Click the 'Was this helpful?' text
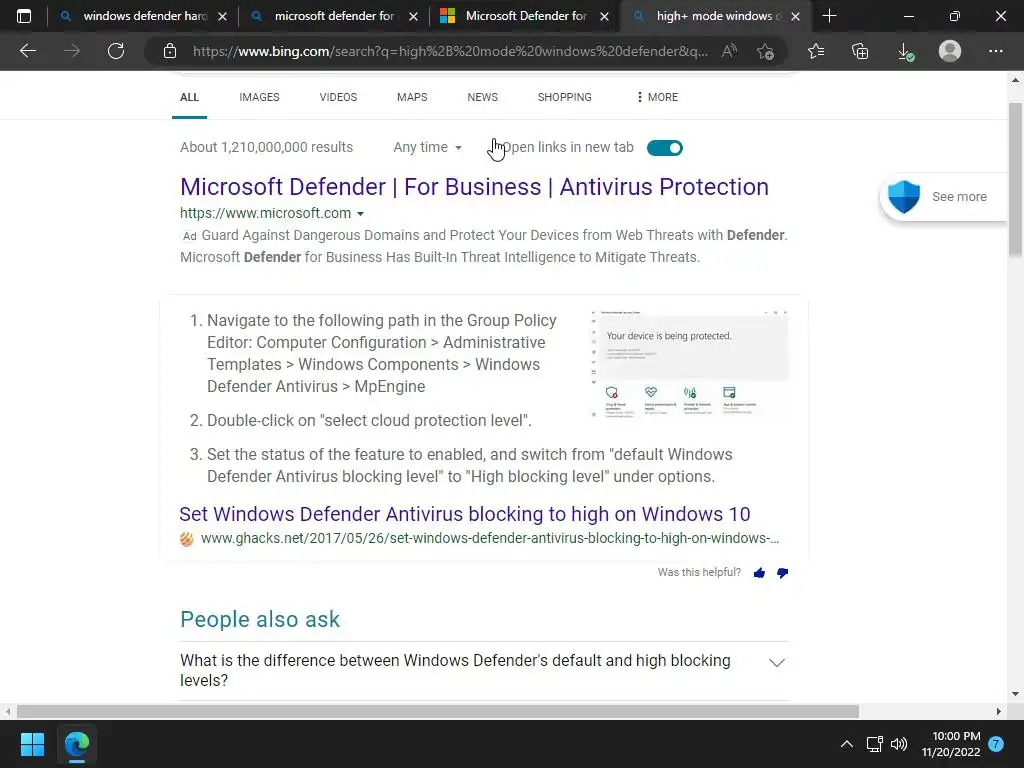The height and width of the screenshot is (768, 1024). tap(699, 572)
